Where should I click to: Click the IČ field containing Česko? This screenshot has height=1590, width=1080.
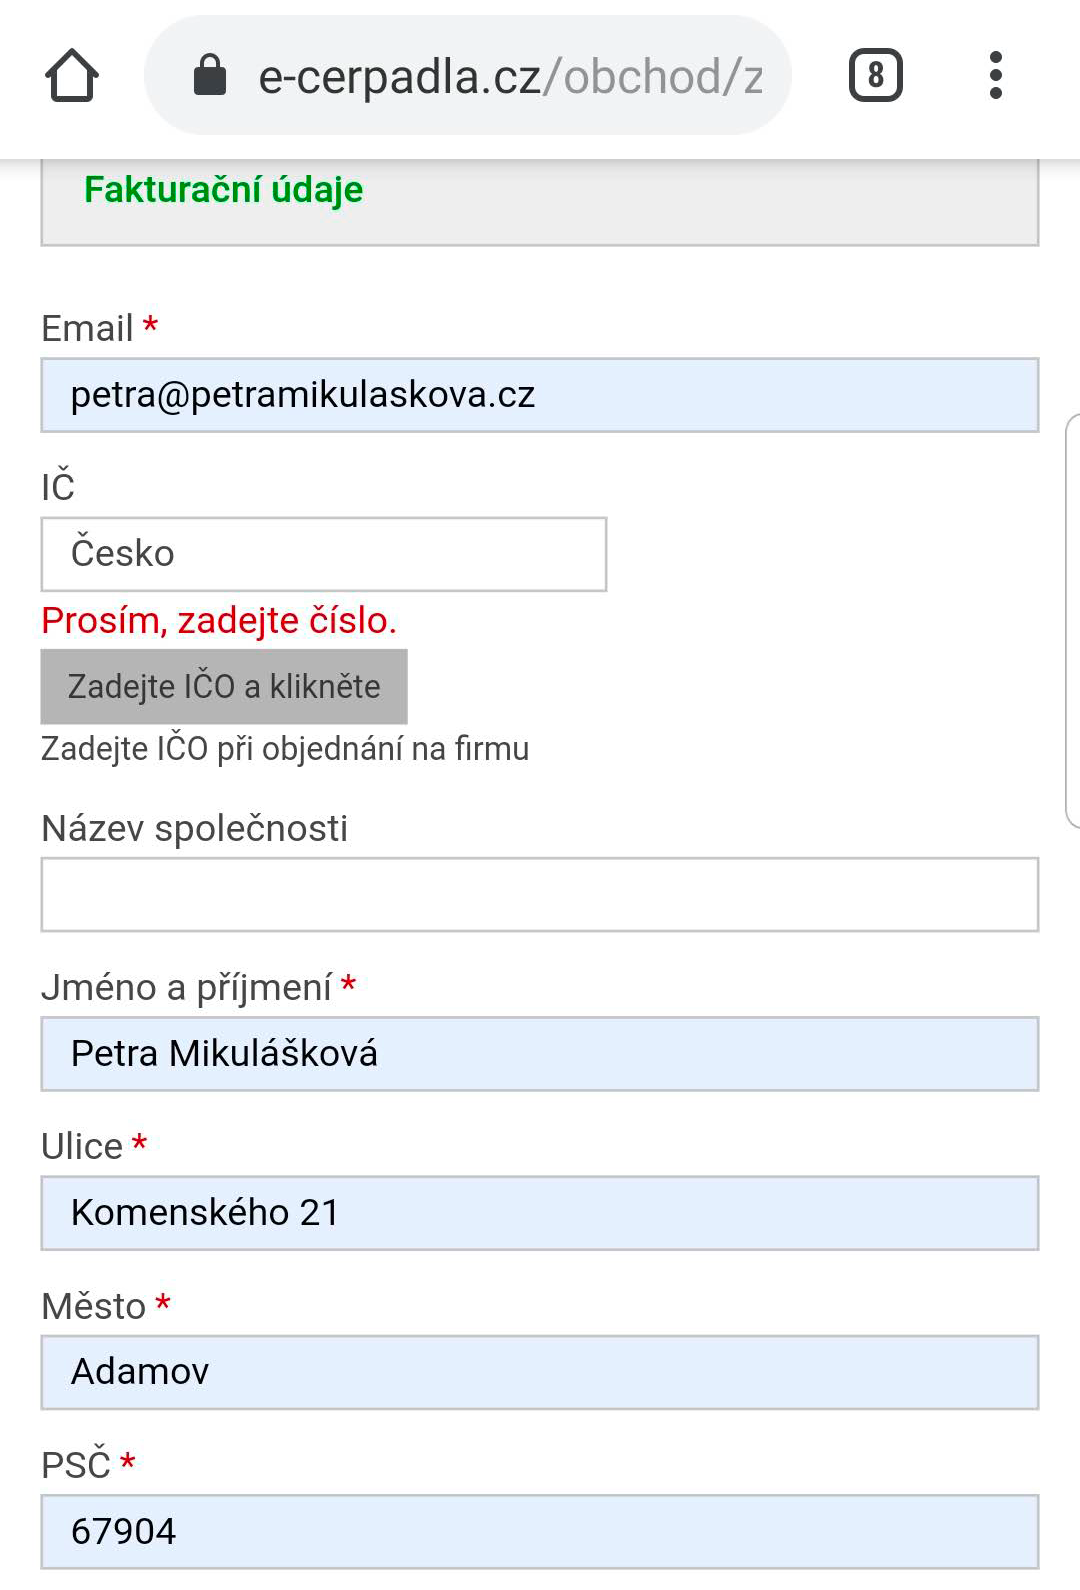(324, 554)
